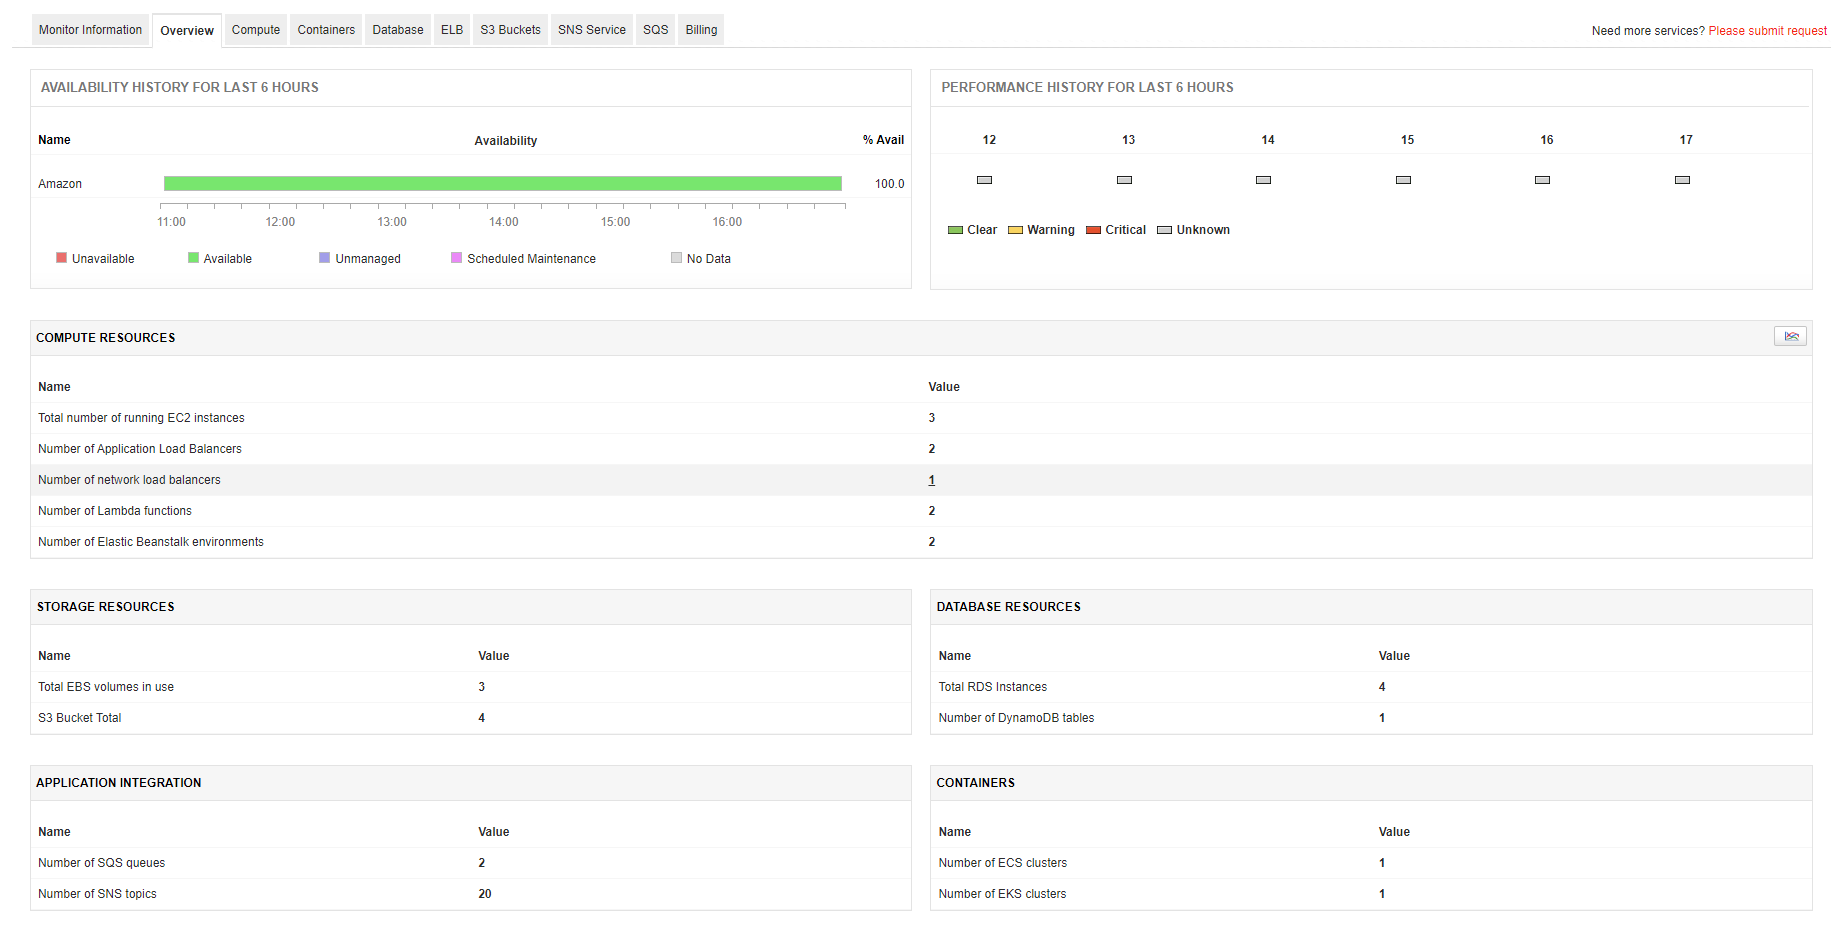Click the Amazon monitor name row

60,183
